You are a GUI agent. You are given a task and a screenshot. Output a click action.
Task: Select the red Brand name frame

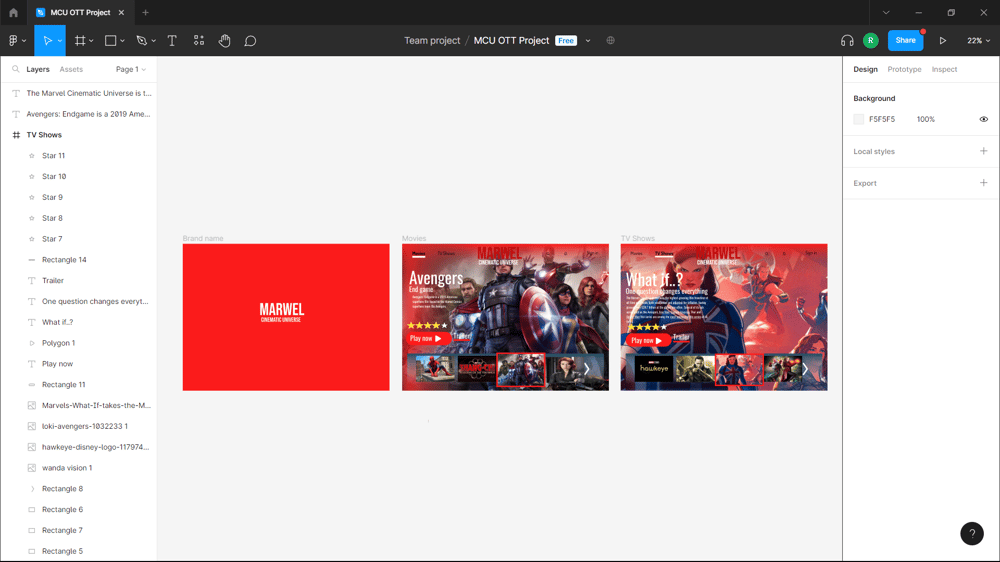coord(286,317)
